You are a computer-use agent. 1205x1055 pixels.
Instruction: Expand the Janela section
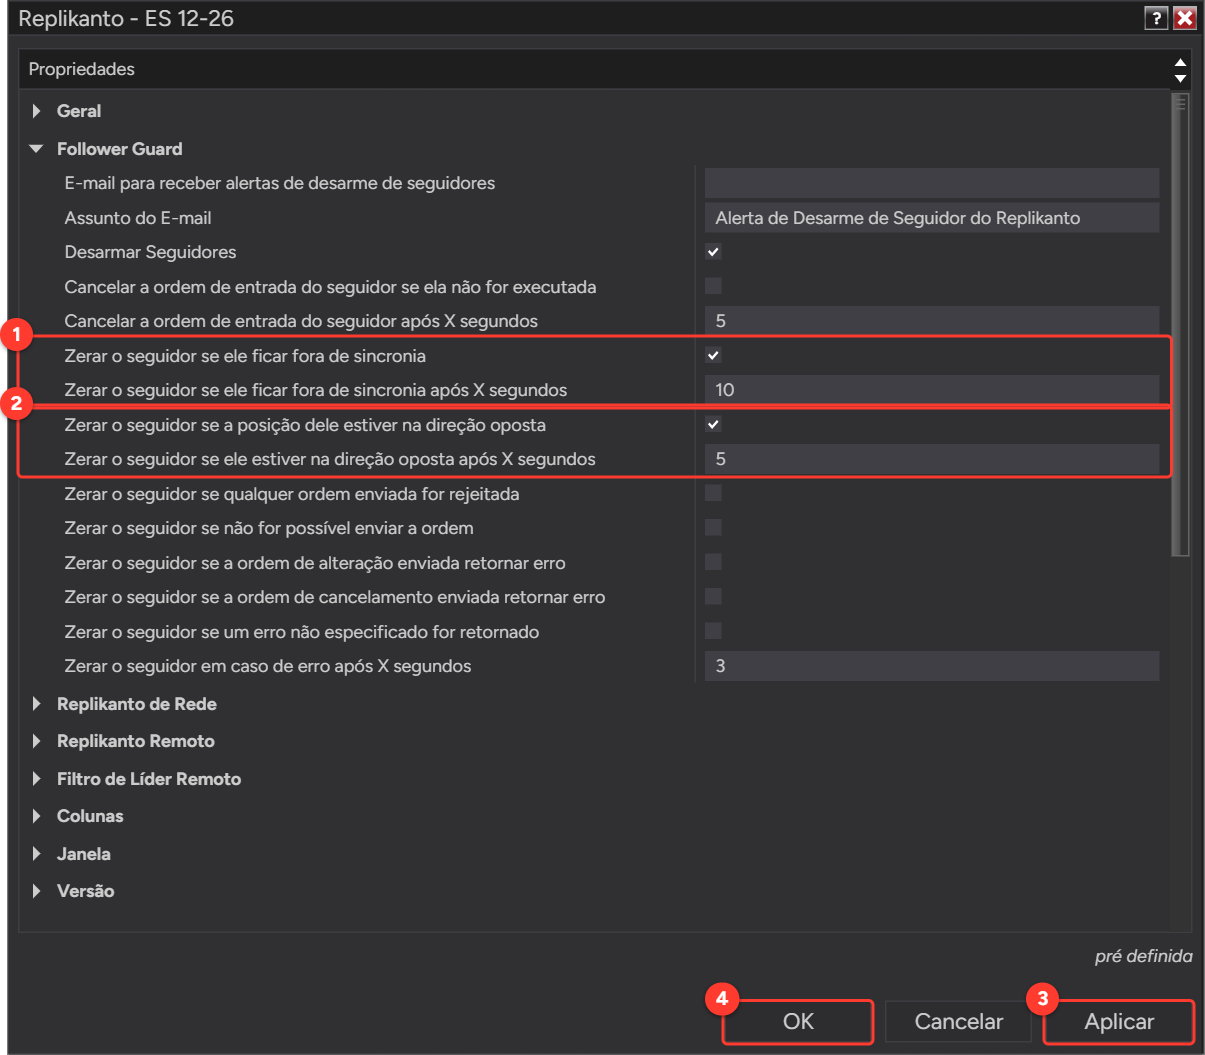(x=37, y=854)
